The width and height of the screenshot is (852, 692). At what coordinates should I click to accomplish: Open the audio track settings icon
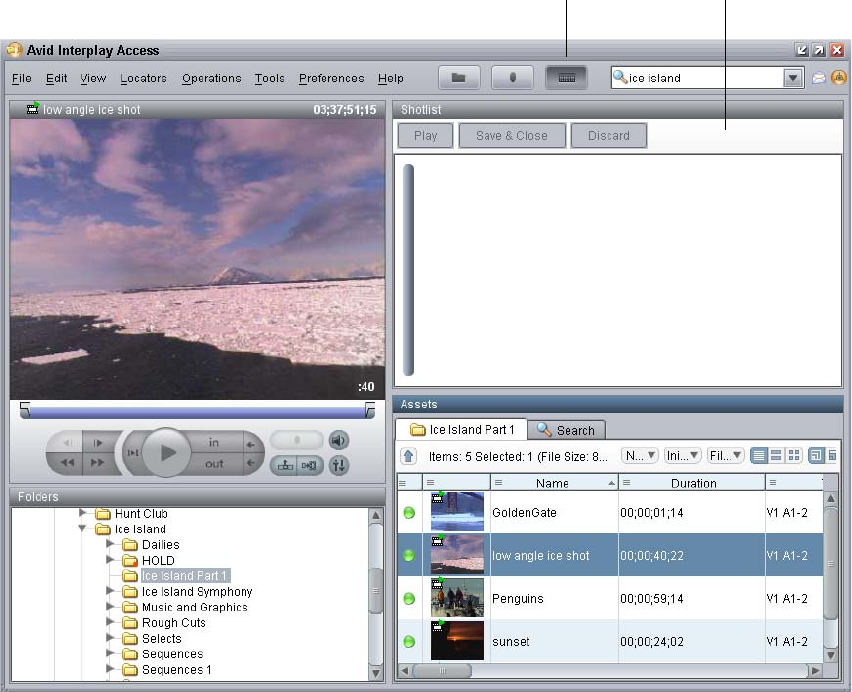339,465
